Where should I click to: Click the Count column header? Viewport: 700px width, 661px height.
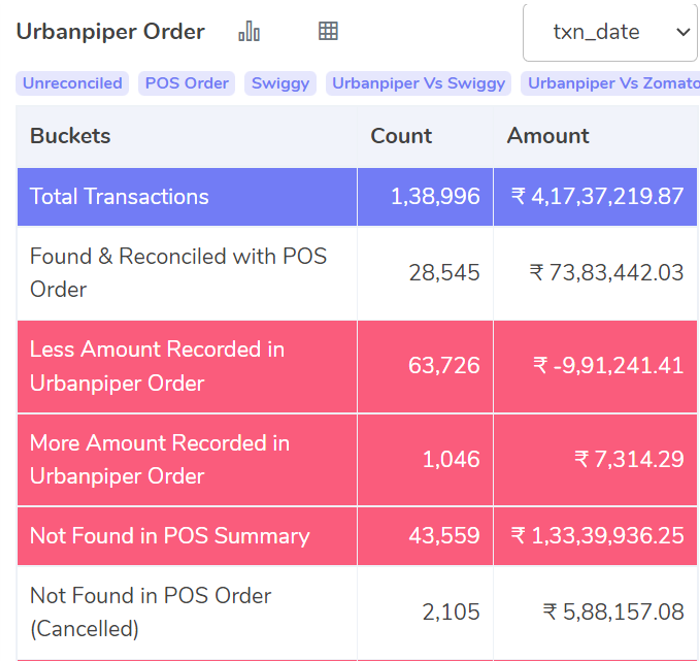[401, 136]
